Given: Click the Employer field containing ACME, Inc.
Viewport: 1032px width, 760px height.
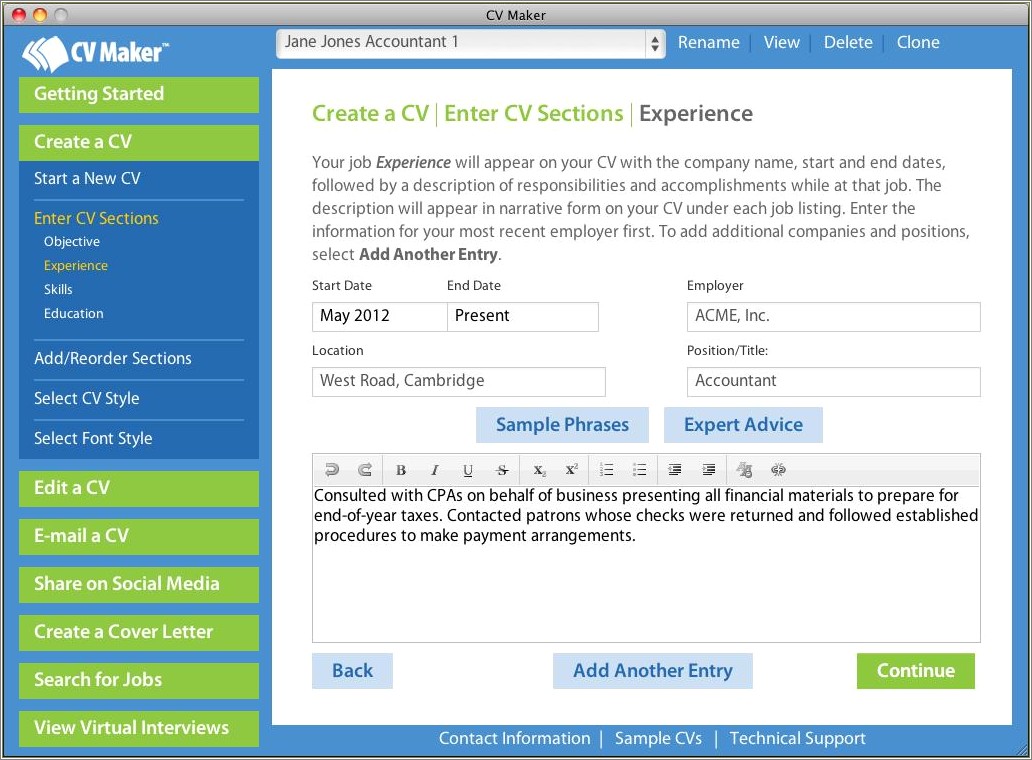Looking at the screenshot, I should [833, 316].
